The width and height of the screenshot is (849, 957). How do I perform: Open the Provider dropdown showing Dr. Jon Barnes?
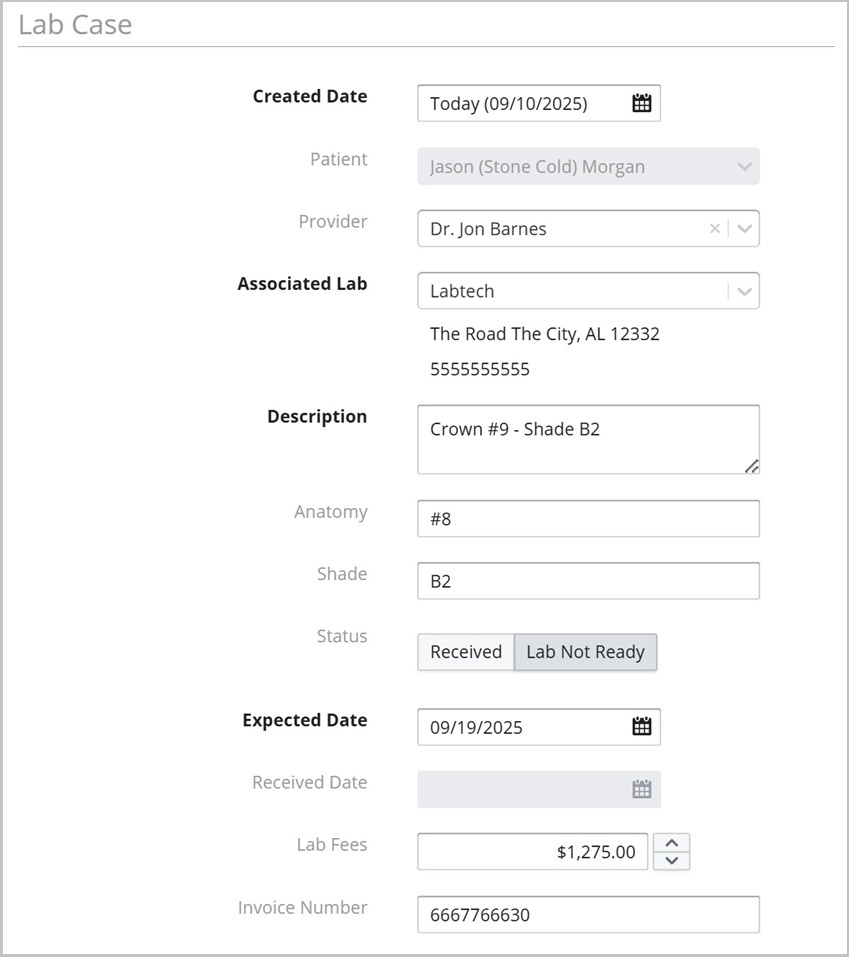point(743,228)
